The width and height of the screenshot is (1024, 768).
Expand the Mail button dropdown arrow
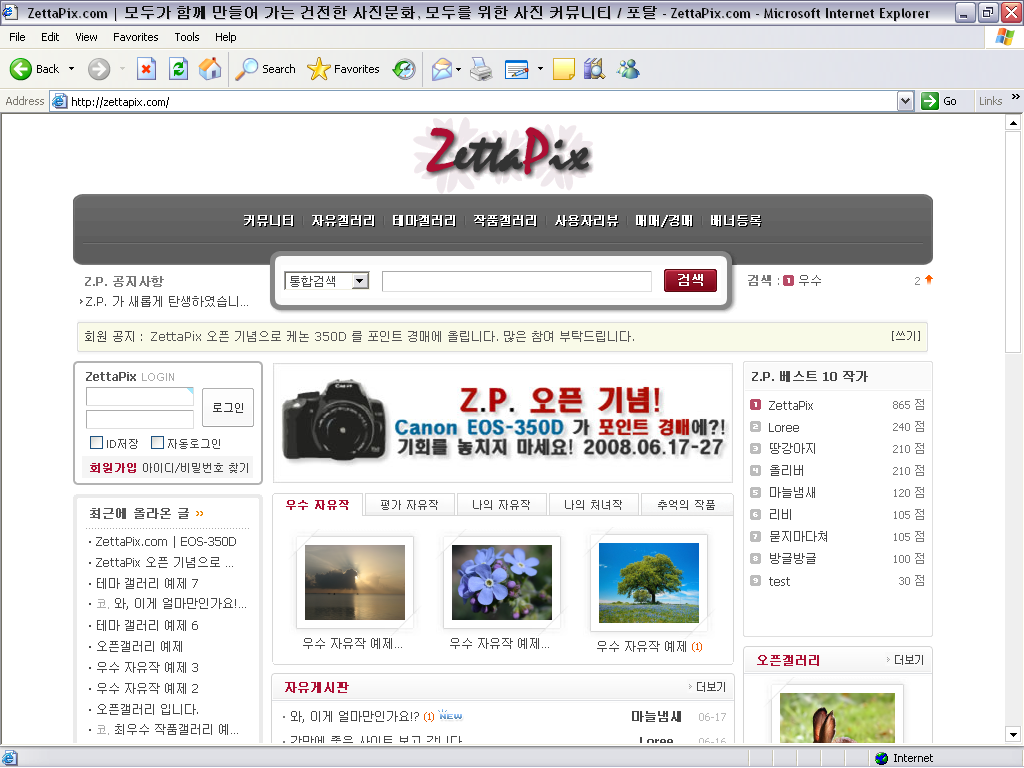459,69
